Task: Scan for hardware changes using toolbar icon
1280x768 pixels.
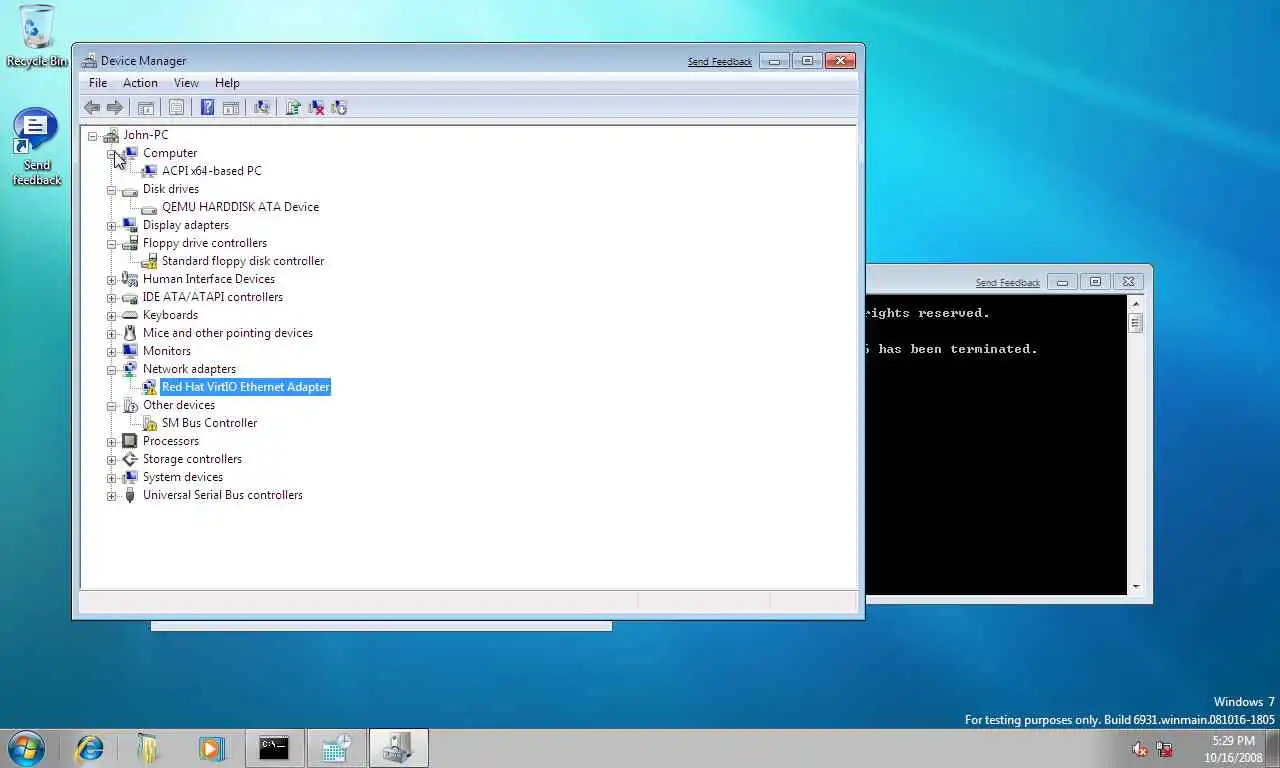Action: (x=262, y=108)
